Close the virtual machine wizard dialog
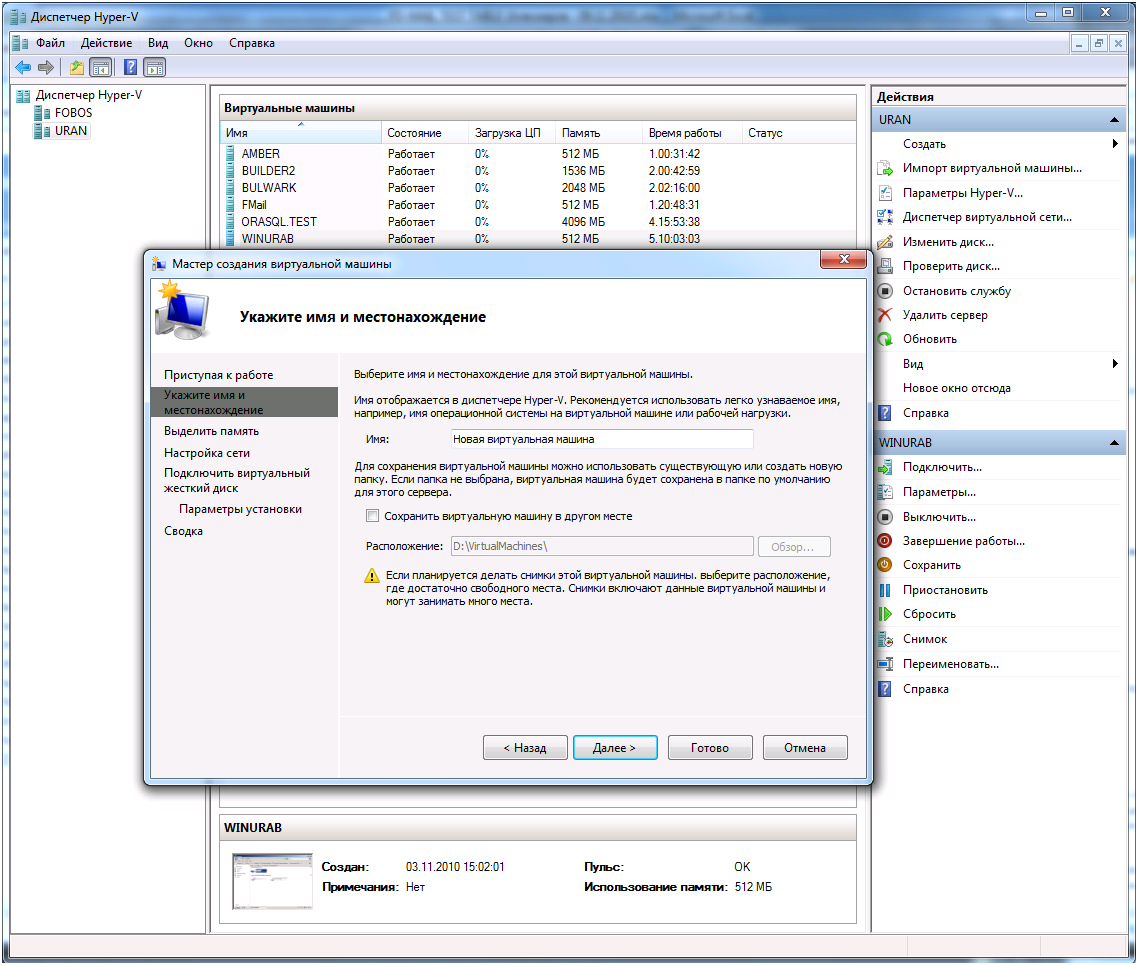The width and height of the screenshot is (1138, 965). point(843,260)
